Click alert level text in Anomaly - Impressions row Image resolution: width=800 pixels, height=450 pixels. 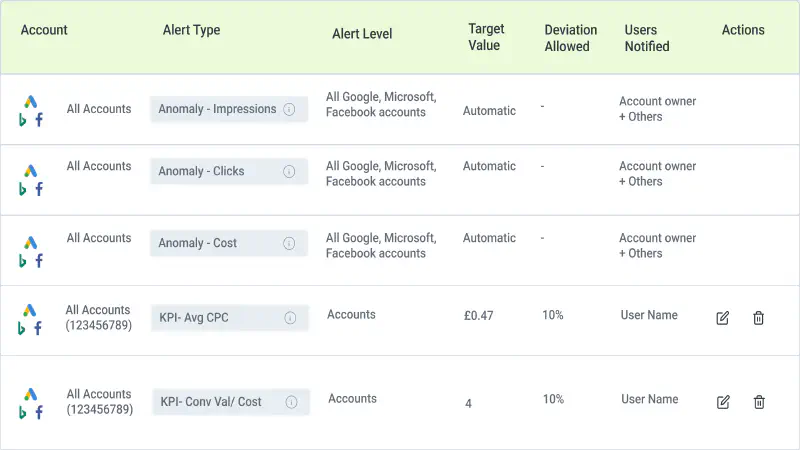(381, 105)
